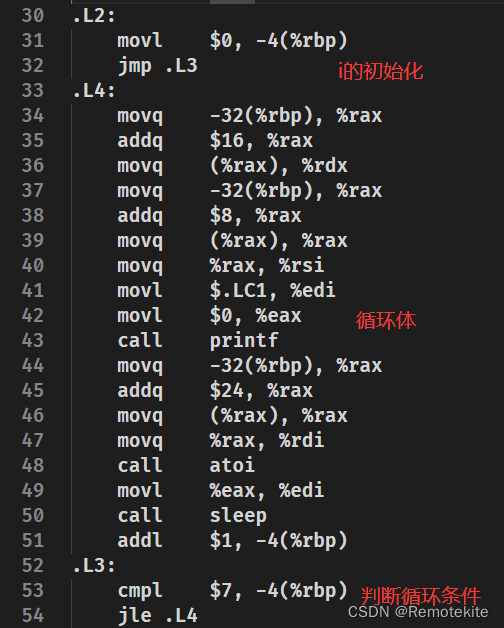The height and width of the screenshot is (628, 504).
Task: Click the %rdx register on line 36
Action: [x=325, y=166]
